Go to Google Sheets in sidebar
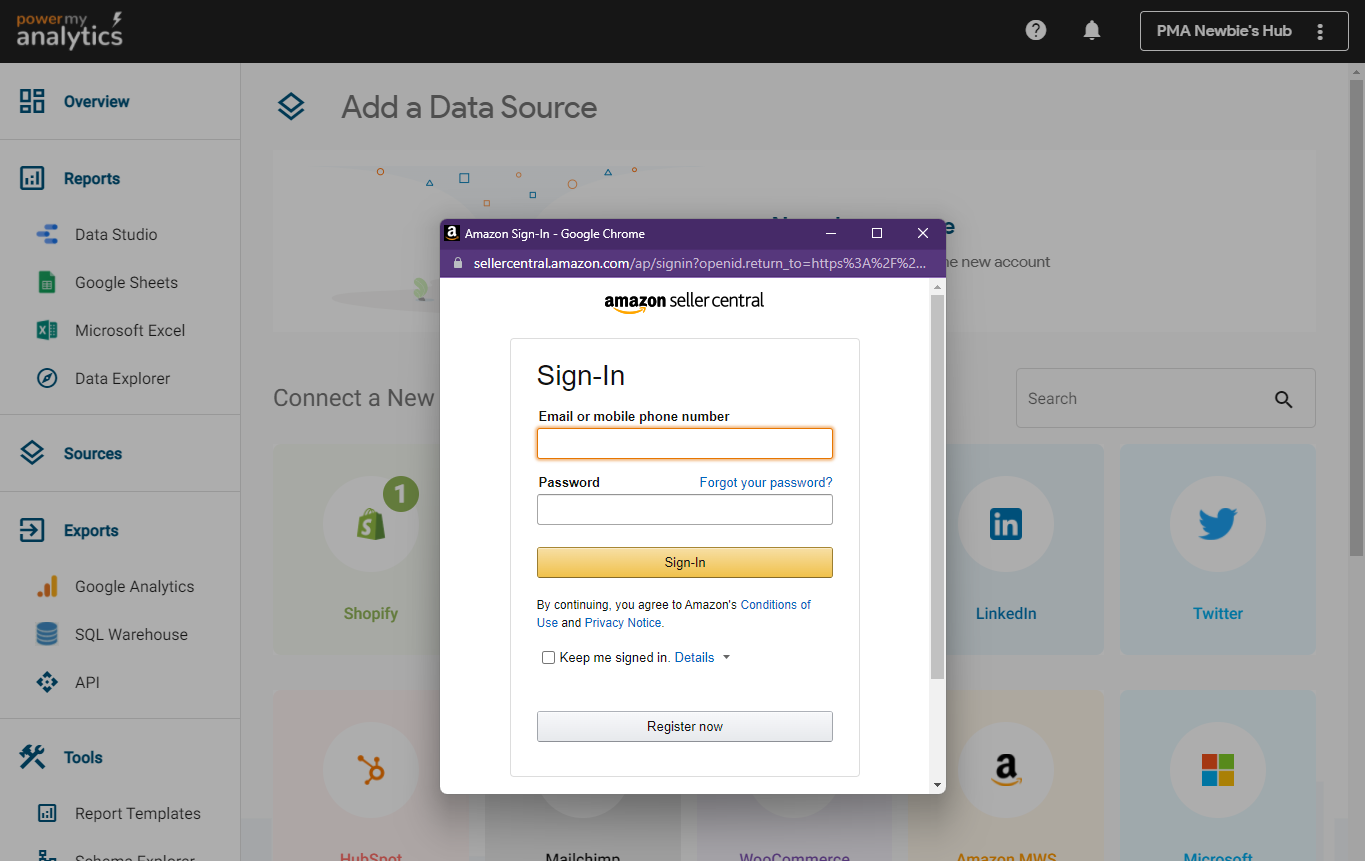This screenshot has height=861, width=1365. 126,283
